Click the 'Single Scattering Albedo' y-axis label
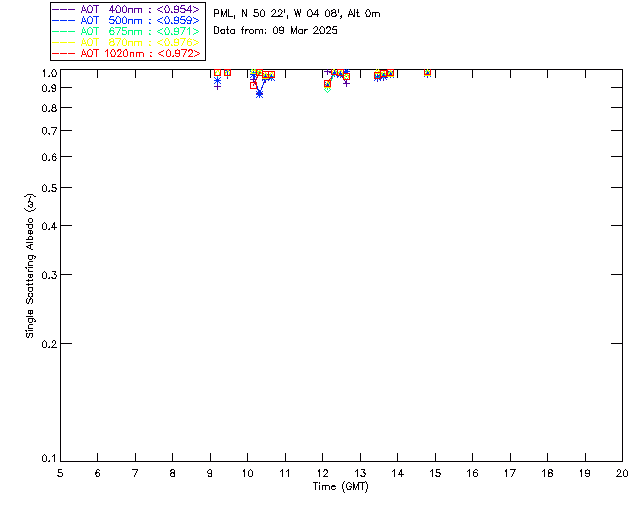Image resolution: width=640 pixels, height=512 pixels. pyautogui.click(x=31, y=266)
